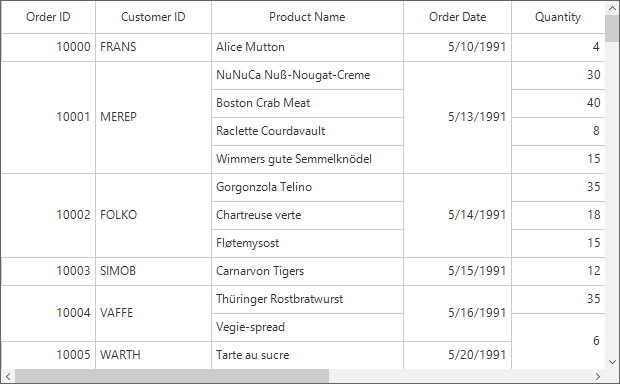Select the merged order 10001 cell
Image resolution: width=620 pixels, height=384 pixels.
click(48, 117)
